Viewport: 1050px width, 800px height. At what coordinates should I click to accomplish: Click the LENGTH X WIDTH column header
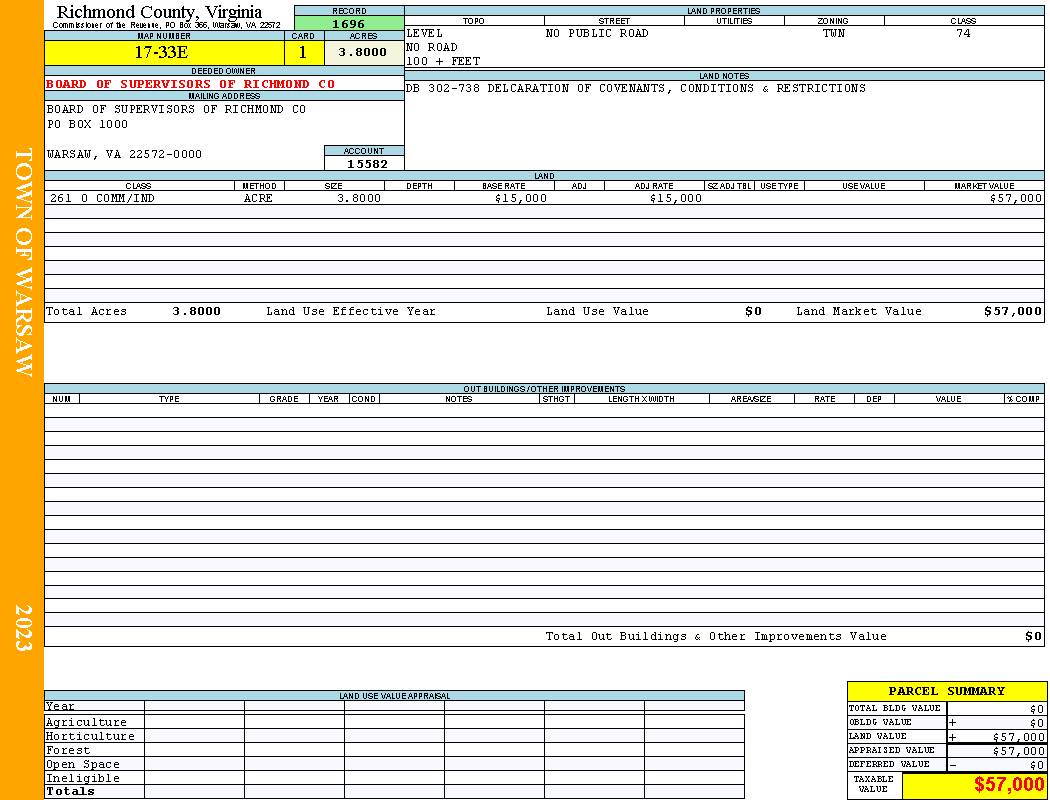click(x=642, y=399)
